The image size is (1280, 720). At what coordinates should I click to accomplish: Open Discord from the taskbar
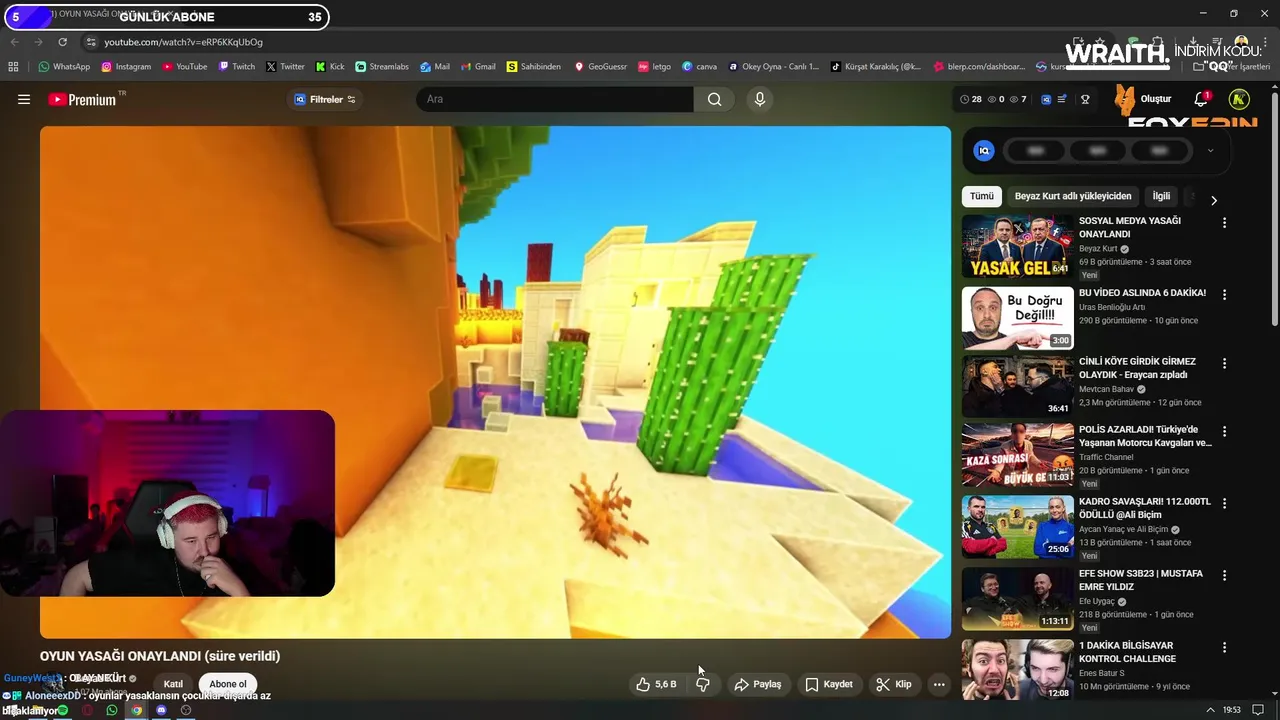161,710
